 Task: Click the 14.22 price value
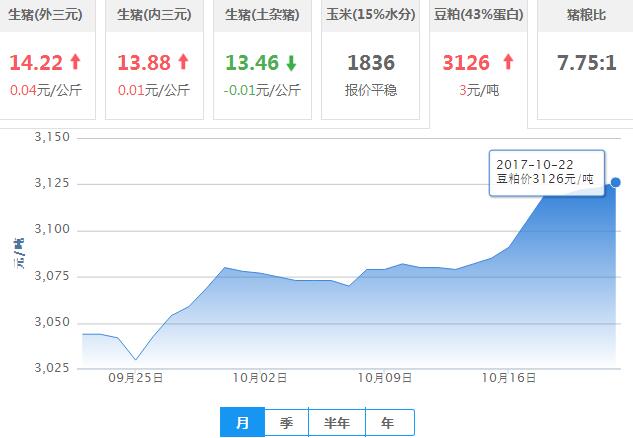36,63
